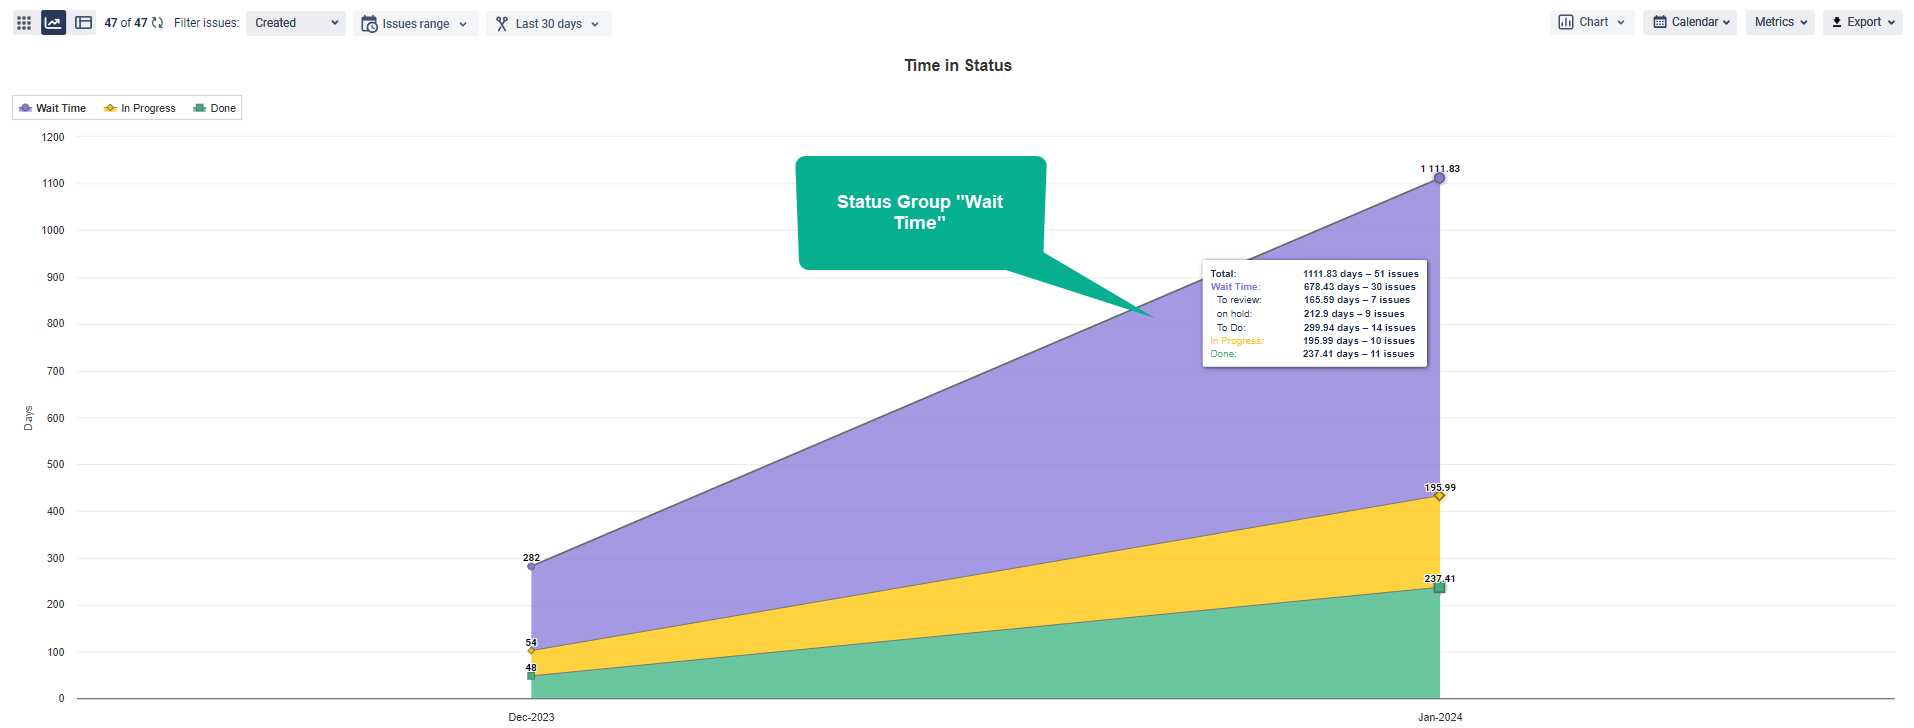Expand the Last 30 days dropdown arrow
The image size is (1914, 728).
595,24
